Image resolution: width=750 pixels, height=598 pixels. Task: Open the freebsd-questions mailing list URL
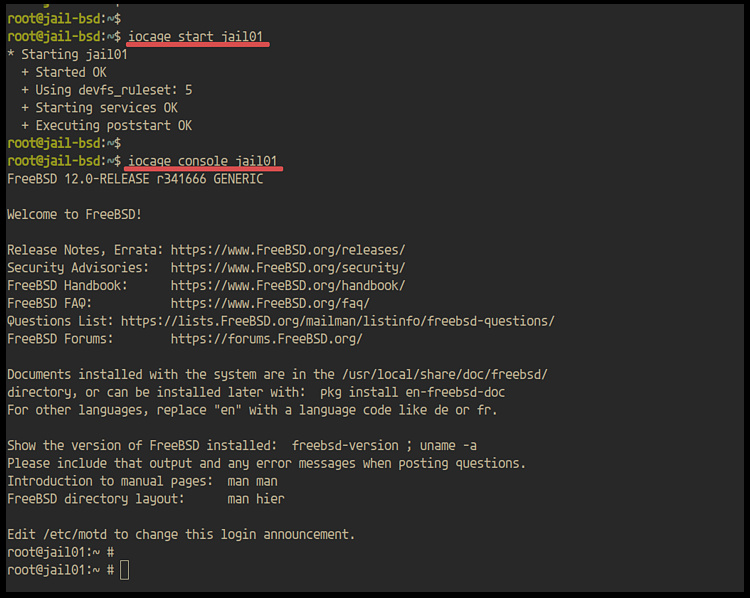(x=337, y=321)
